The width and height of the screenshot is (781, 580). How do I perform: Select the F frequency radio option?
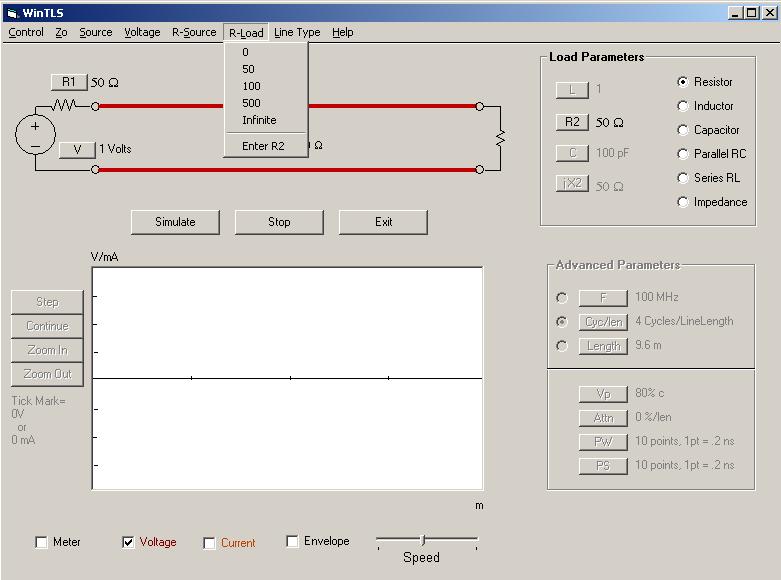pos(562,297)
